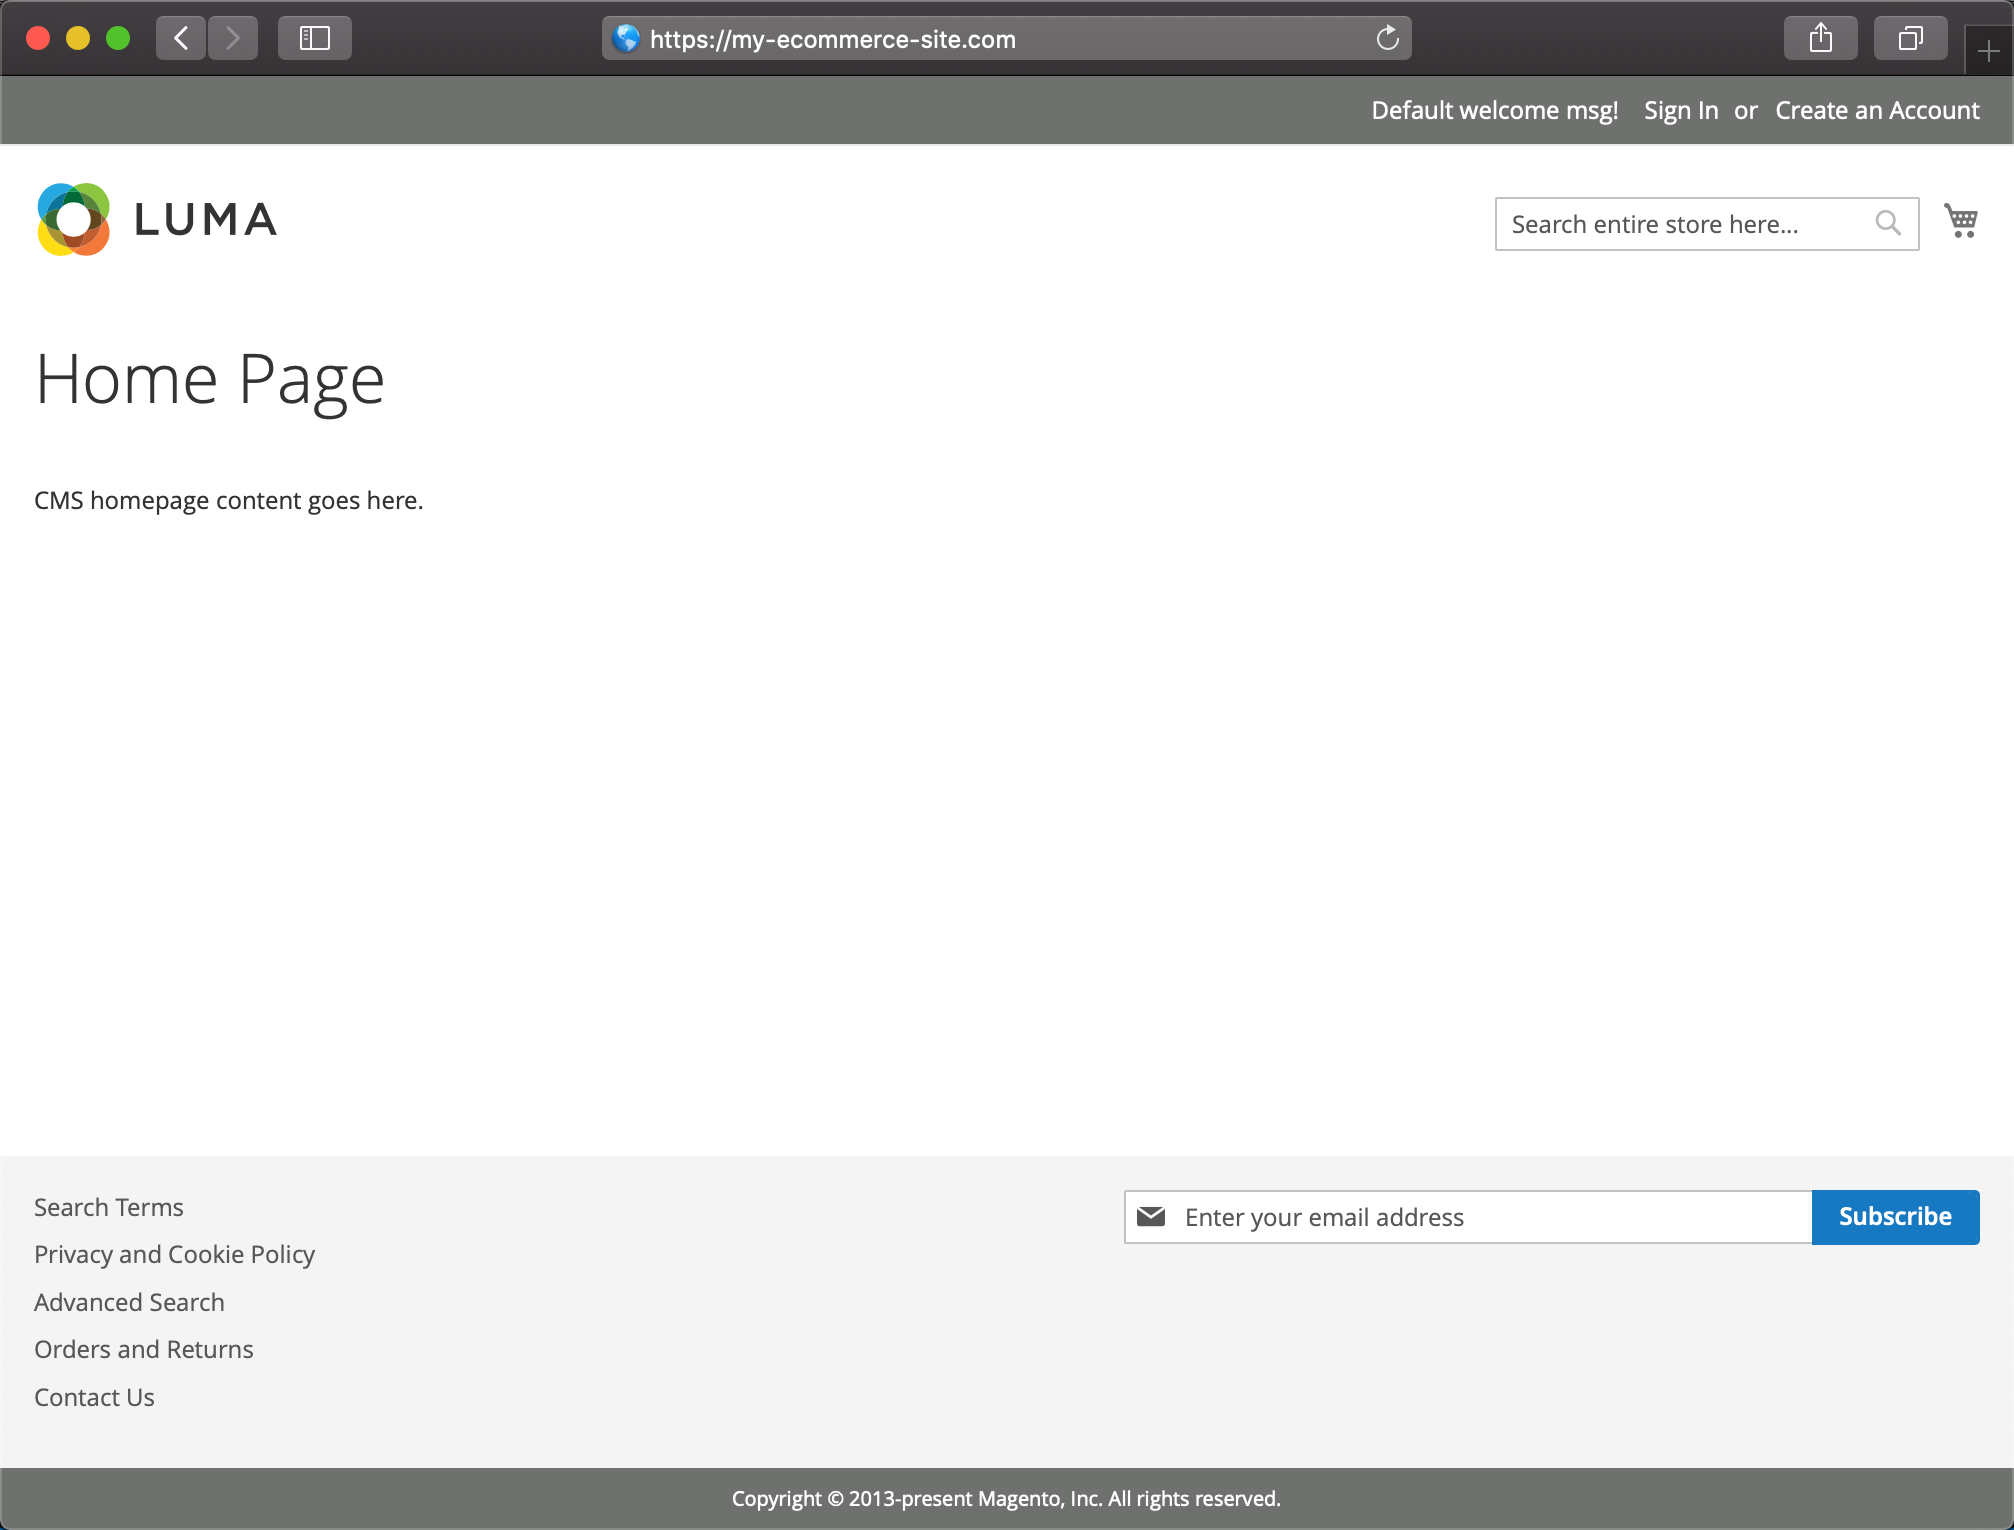Image resolution: width=2014 pixels, height=1530 pixels.
Task: Toggle the browser sidebar panel icon
Action: tap(315, 39)
